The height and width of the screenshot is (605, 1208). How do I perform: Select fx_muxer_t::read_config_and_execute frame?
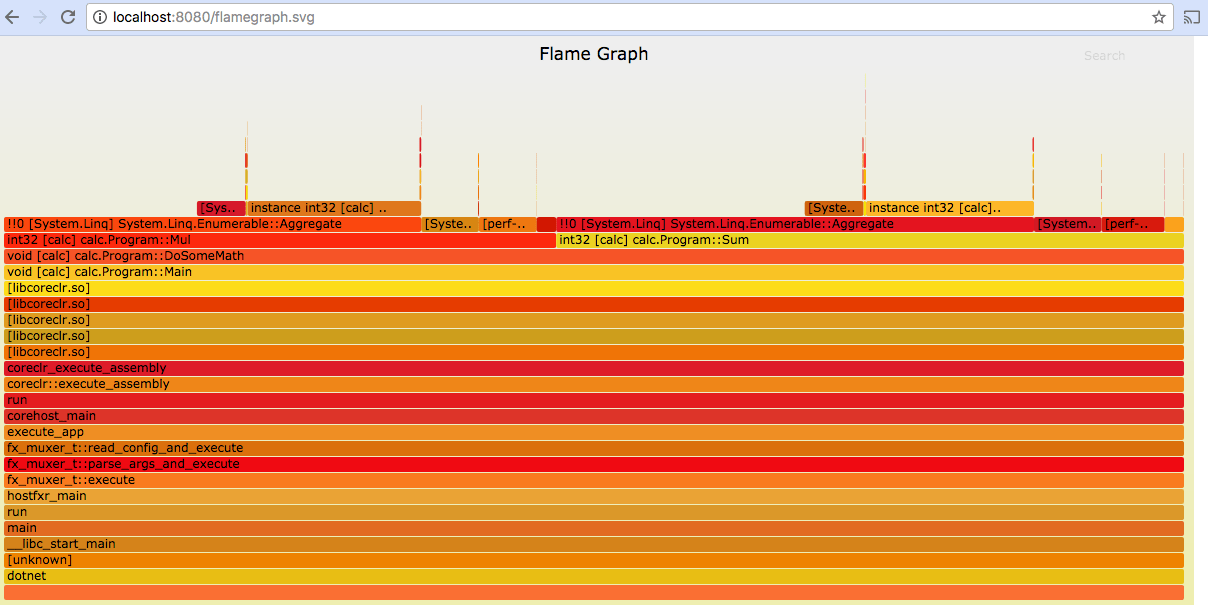(x=594, y=448)
